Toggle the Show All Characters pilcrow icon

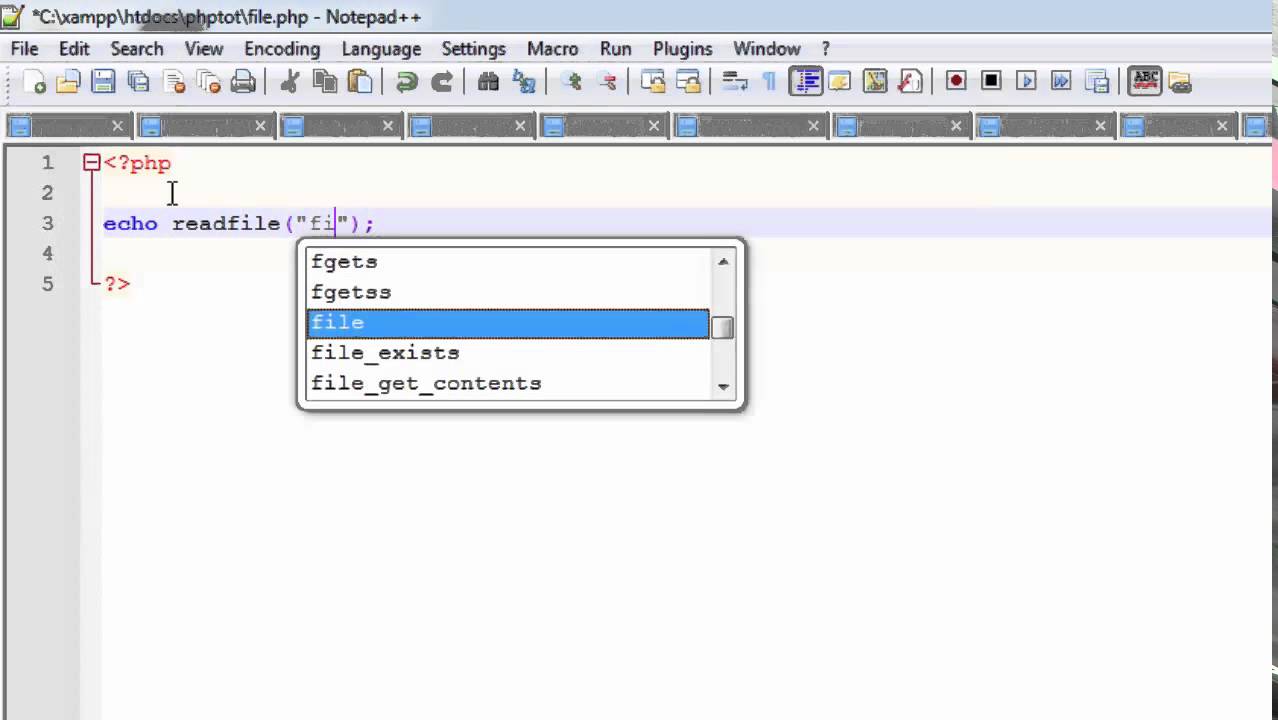[769, 82]
